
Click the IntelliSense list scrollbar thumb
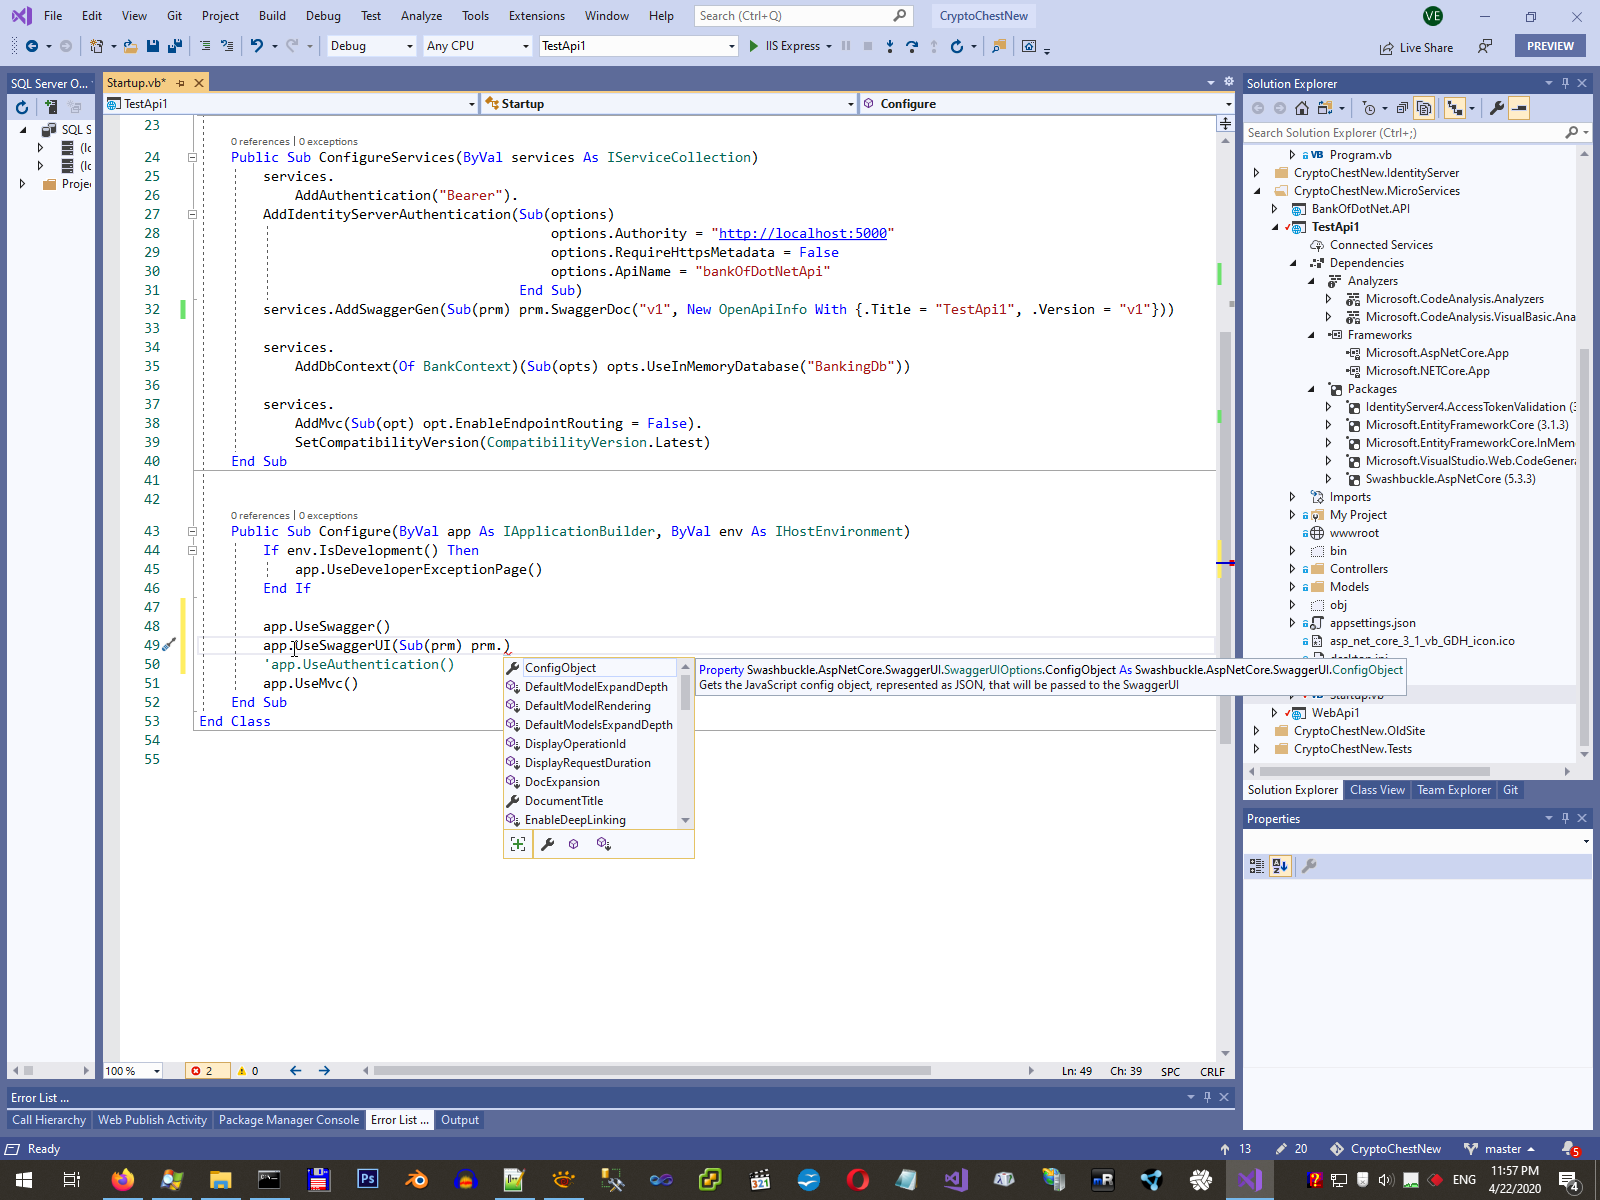coord(685,692)
